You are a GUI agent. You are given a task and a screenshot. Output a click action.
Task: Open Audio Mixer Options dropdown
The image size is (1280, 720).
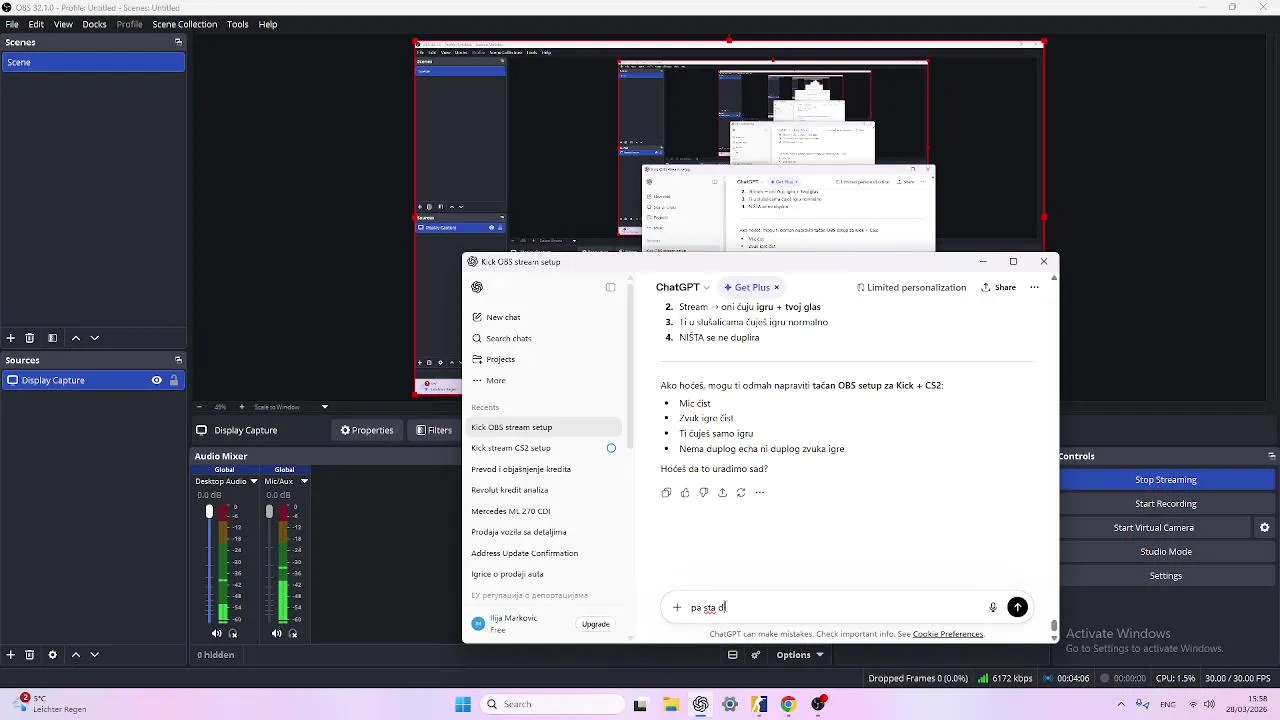800,655
